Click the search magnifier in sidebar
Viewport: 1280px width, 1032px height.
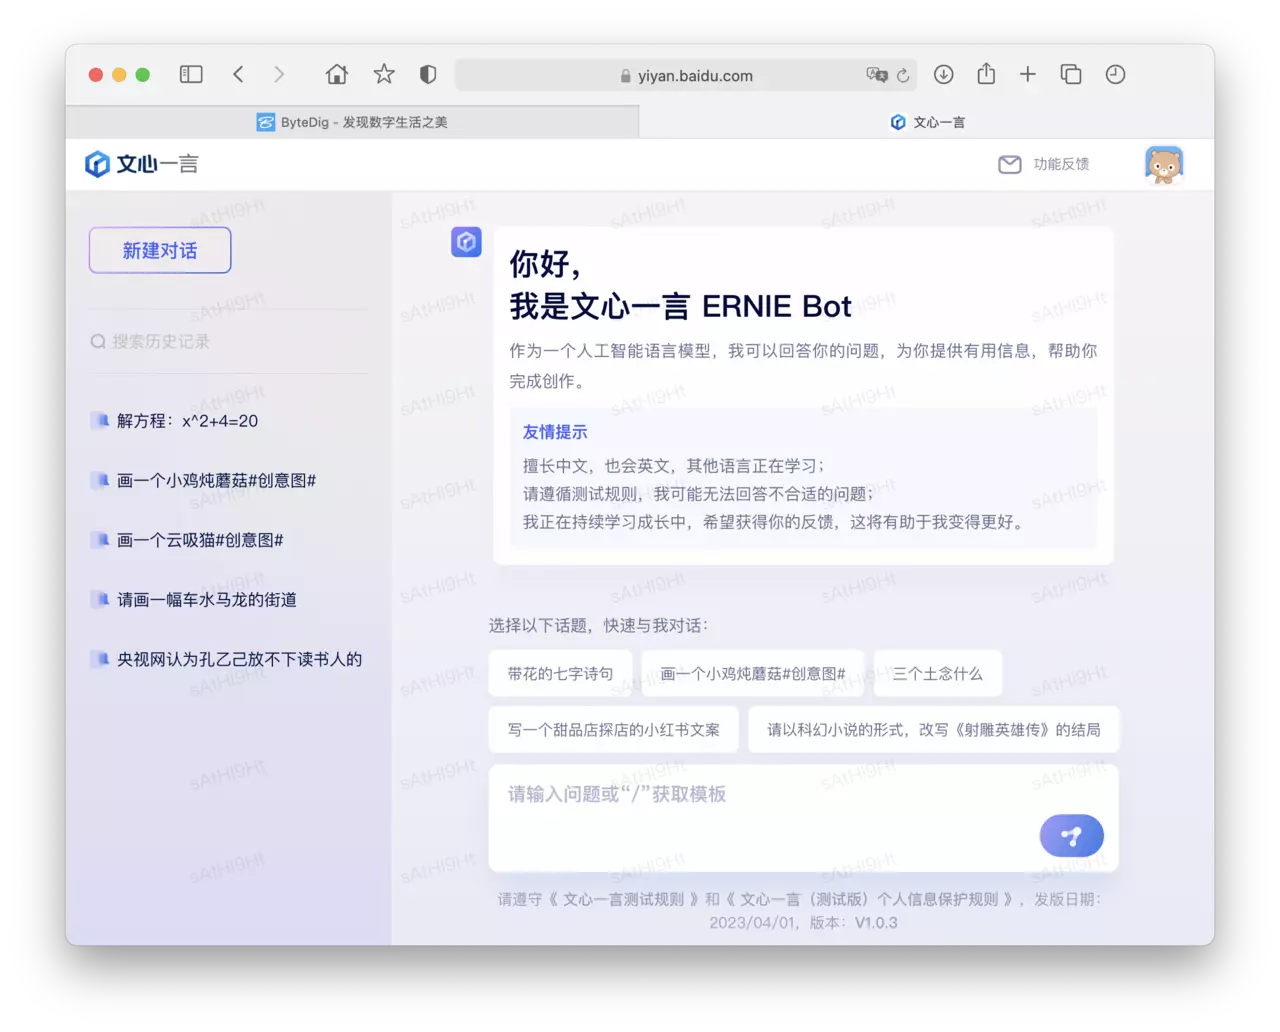click(x=98, y=342)
